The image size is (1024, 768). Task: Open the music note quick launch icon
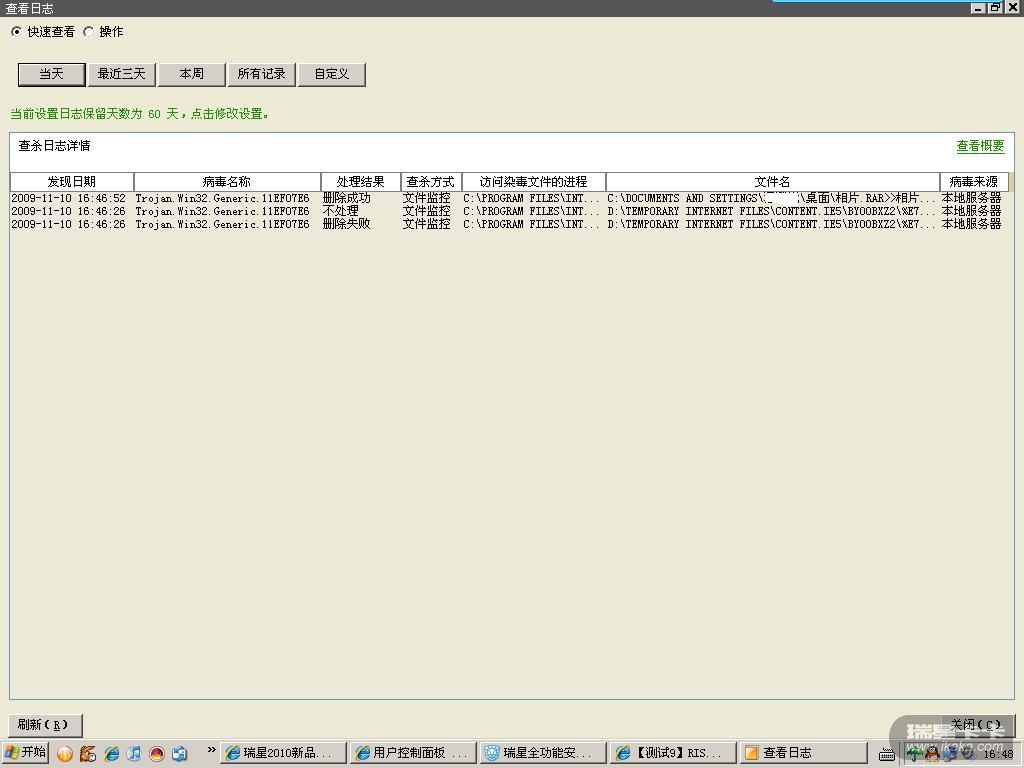pos(134,754)
